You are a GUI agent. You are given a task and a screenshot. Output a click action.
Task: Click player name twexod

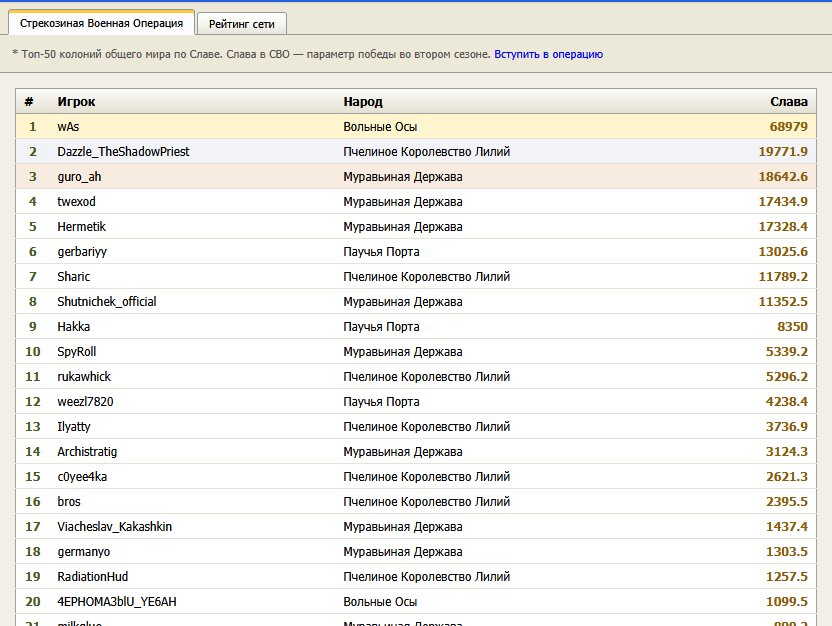[76, 202]
